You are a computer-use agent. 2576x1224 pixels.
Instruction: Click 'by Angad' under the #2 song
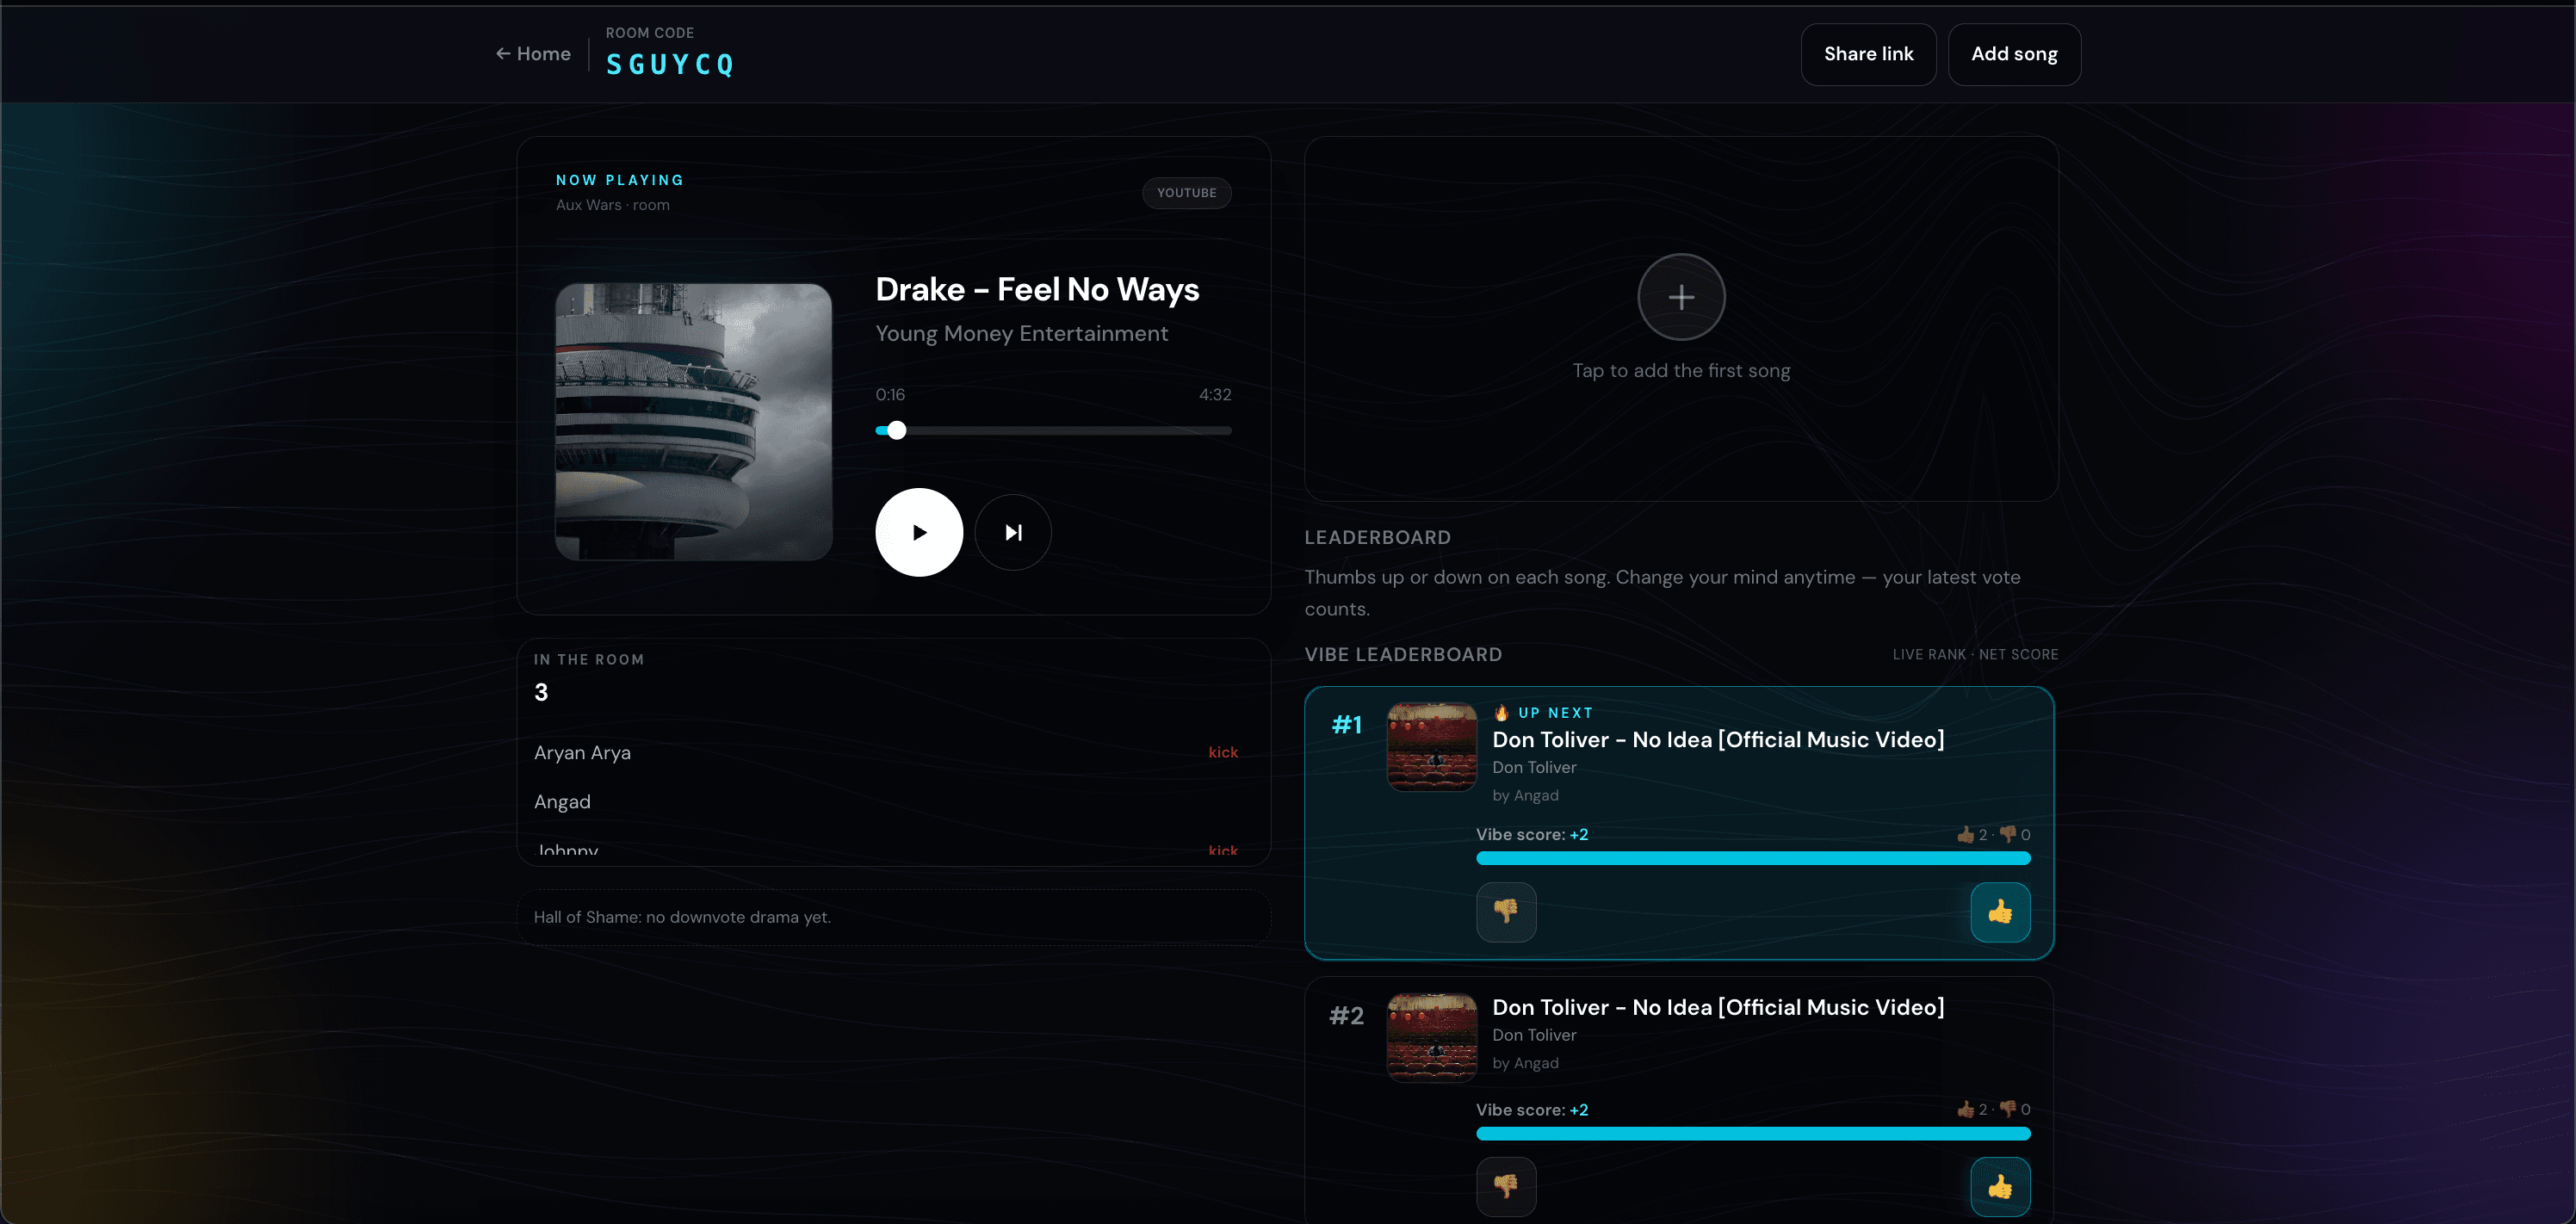pos(1525,1063)
